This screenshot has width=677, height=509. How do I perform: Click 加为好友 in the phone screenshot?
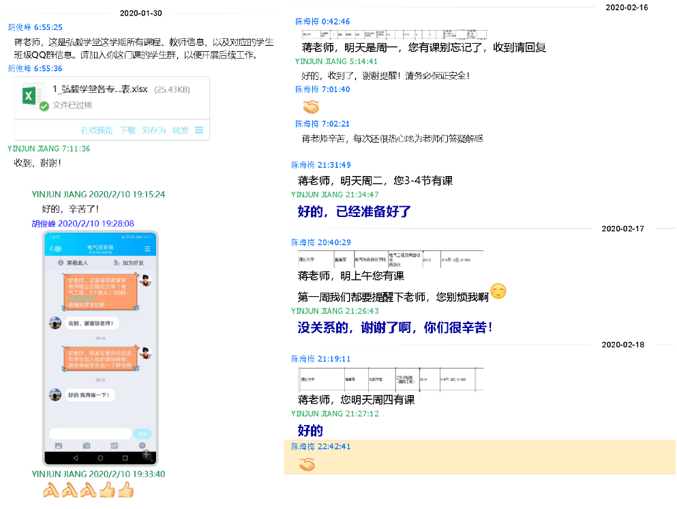130,262
